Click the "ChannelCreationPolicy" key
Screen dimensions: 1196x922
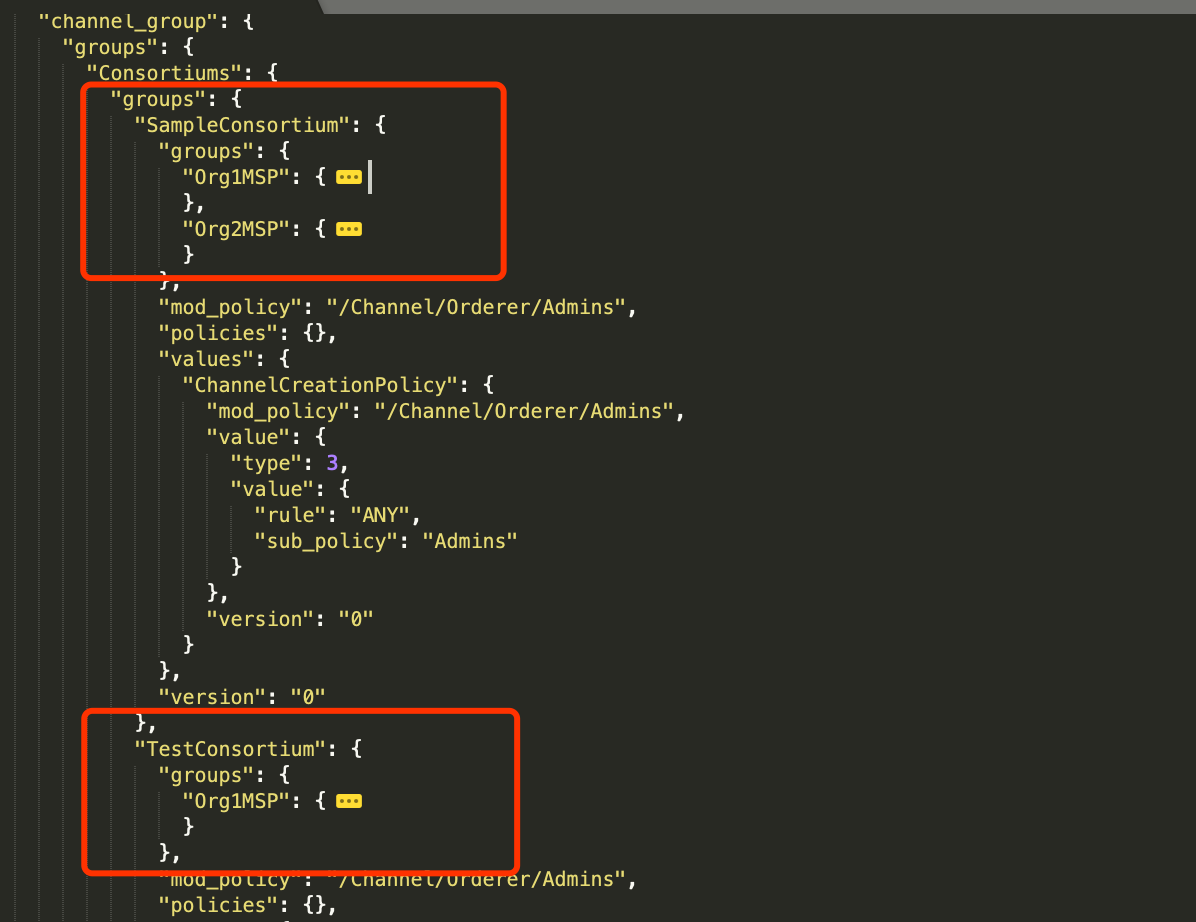(x=320, y=385)
